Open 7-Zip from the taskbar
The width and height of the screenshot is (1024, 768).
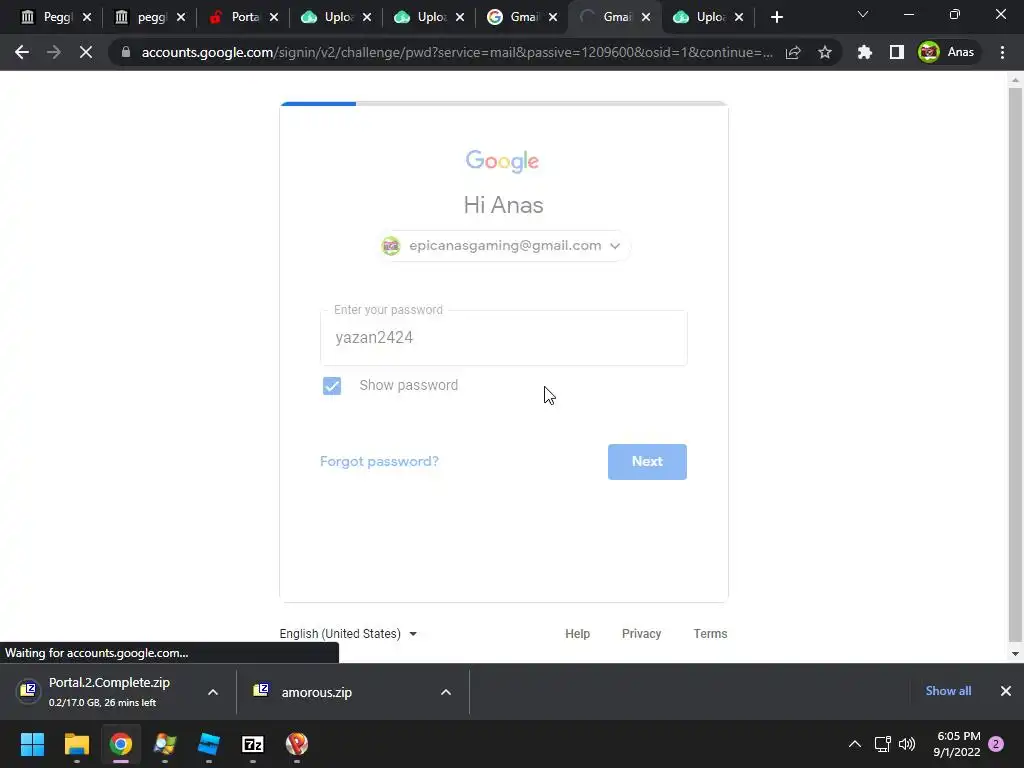pyautogui.click(x=253, y=744)
